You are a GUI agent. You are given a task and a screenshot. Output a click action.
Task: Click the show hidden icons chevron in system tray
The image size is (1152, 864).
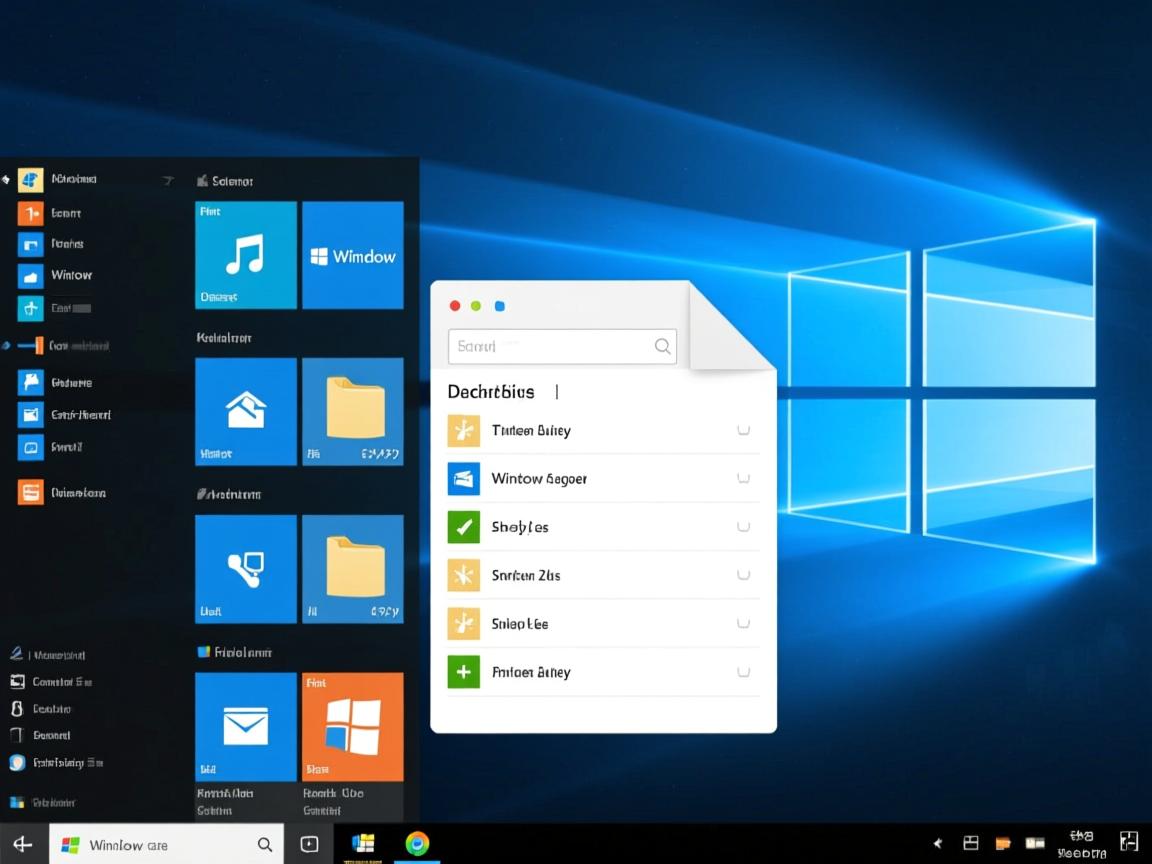tap(937, 843)
